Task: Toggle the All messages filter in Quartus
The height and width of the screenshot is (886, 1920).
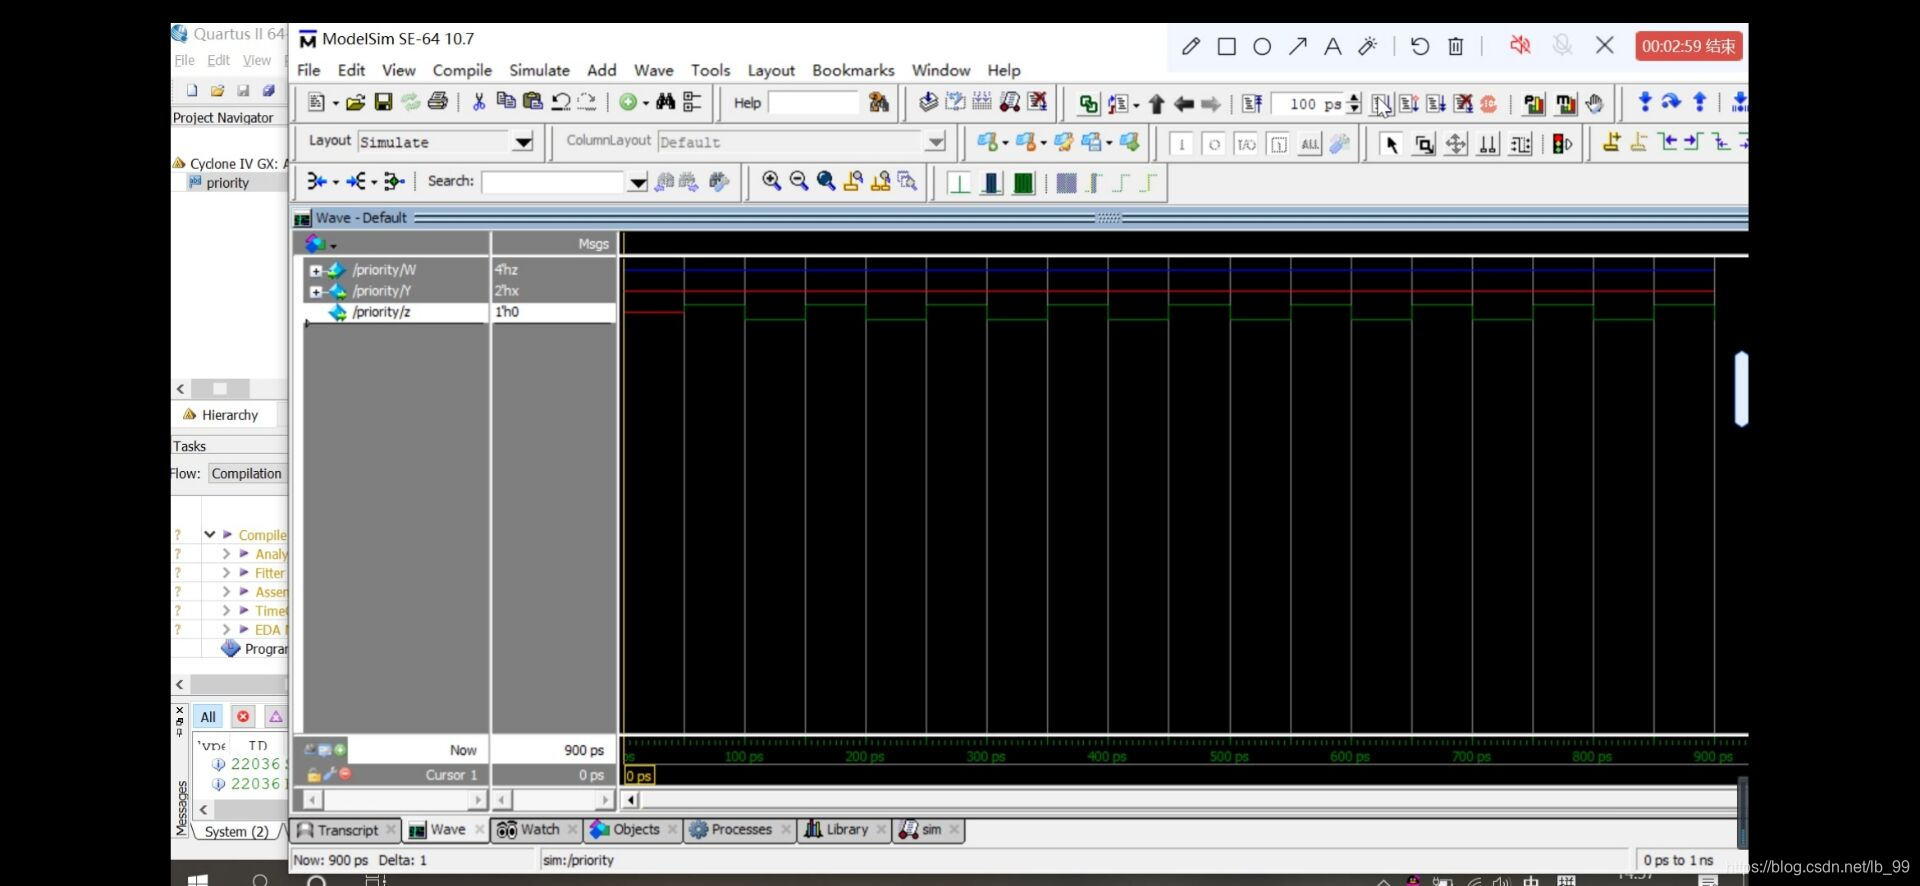Action: 208,716
